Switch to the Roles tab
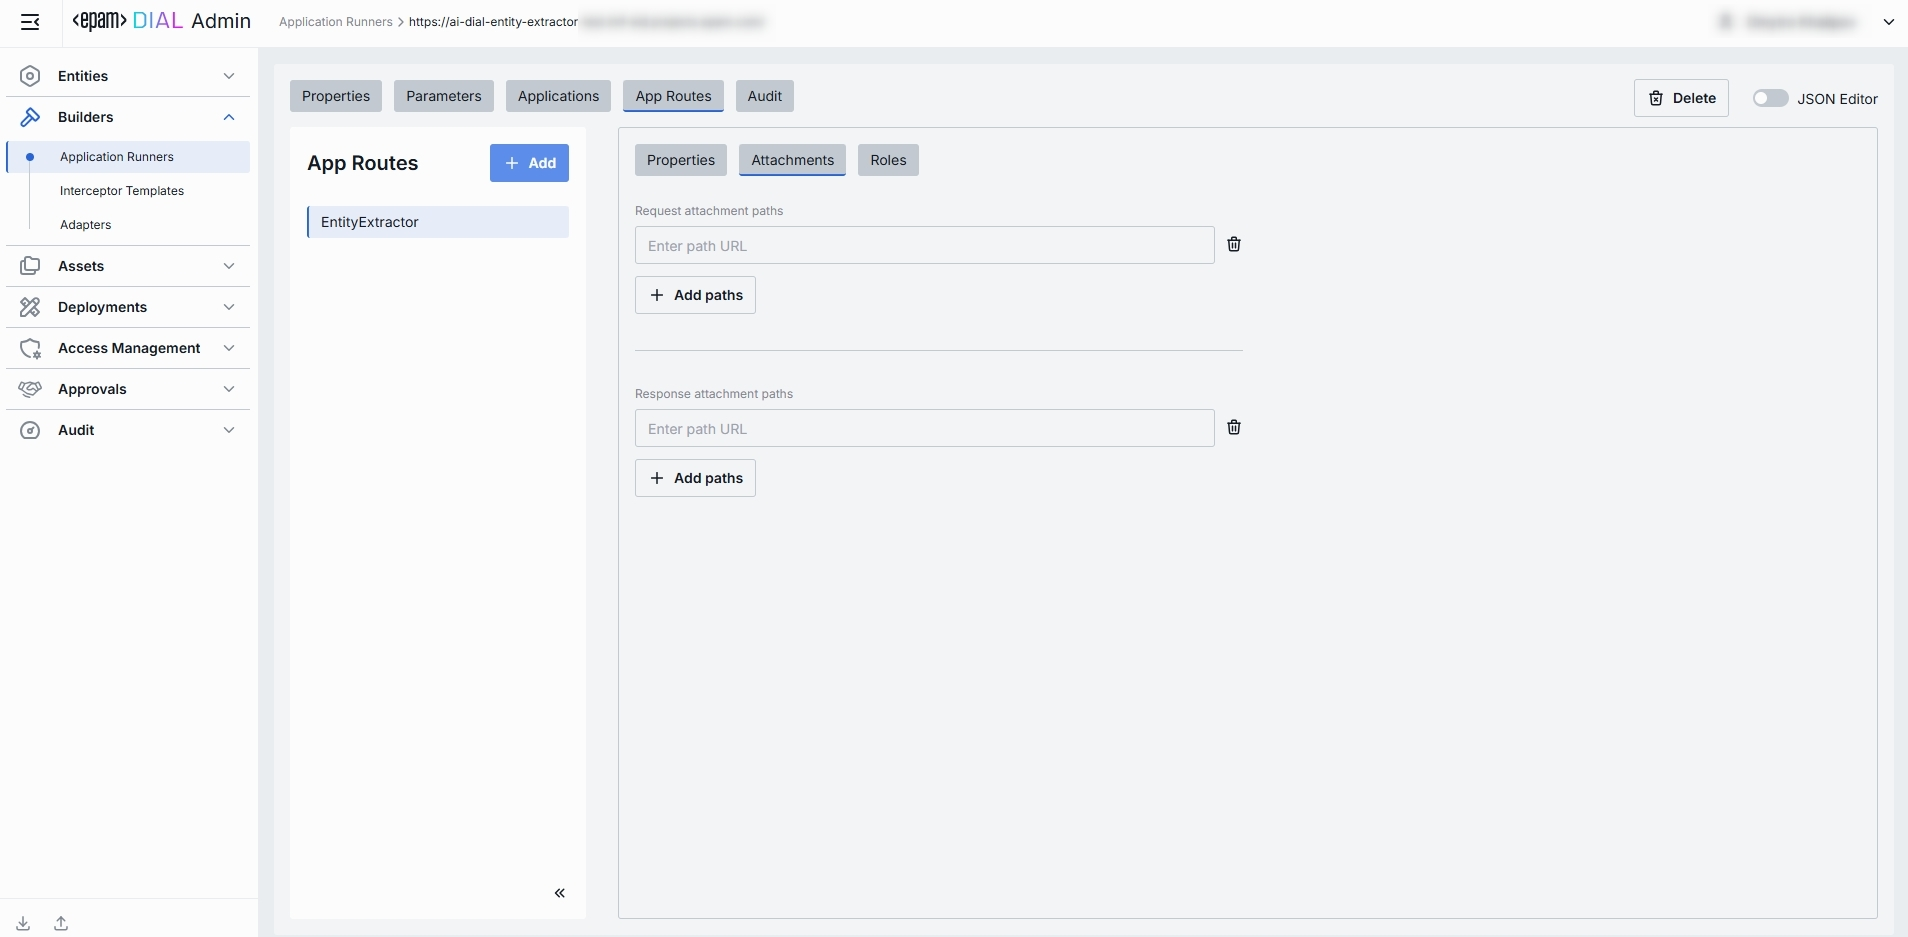Image resolution: width=1908 pixels, height=937 pixels. pos(887,160)
